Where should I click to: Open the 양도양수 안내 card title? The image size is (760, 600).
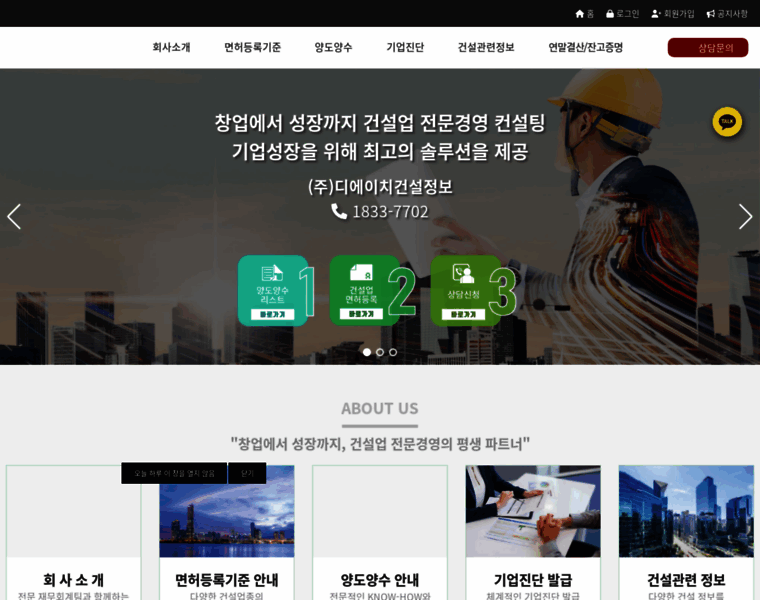pyautogui.click(x=380, y=580)
